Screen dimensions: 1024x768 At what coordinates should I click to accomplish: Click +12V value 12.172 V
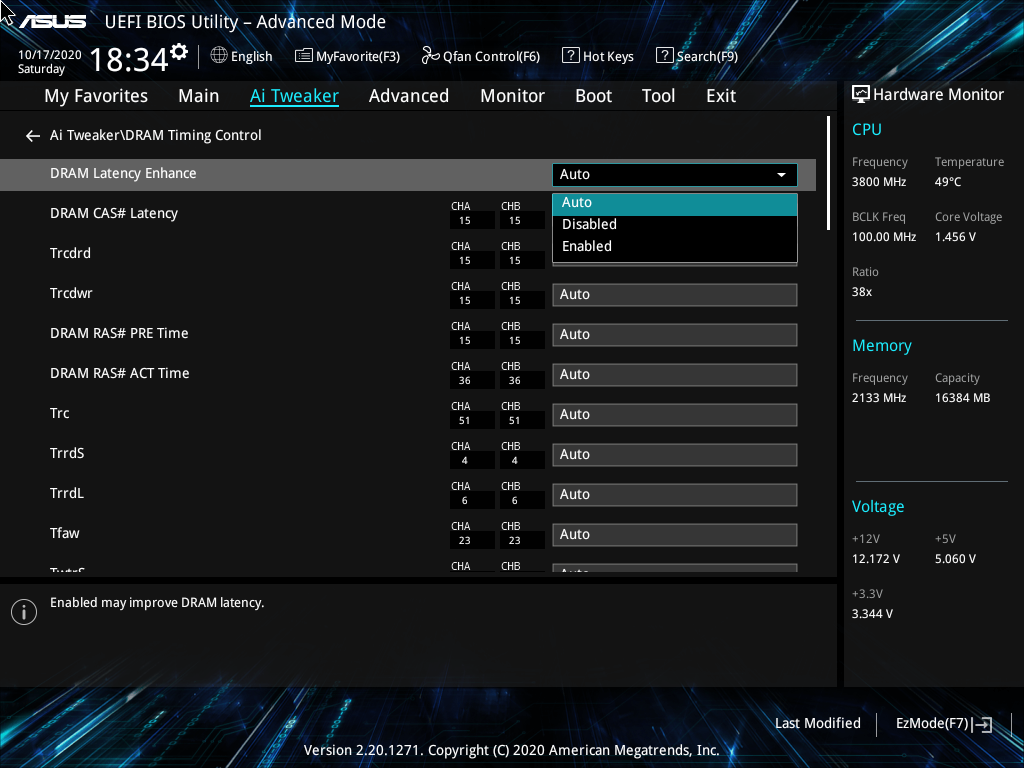tap(876, 559)
